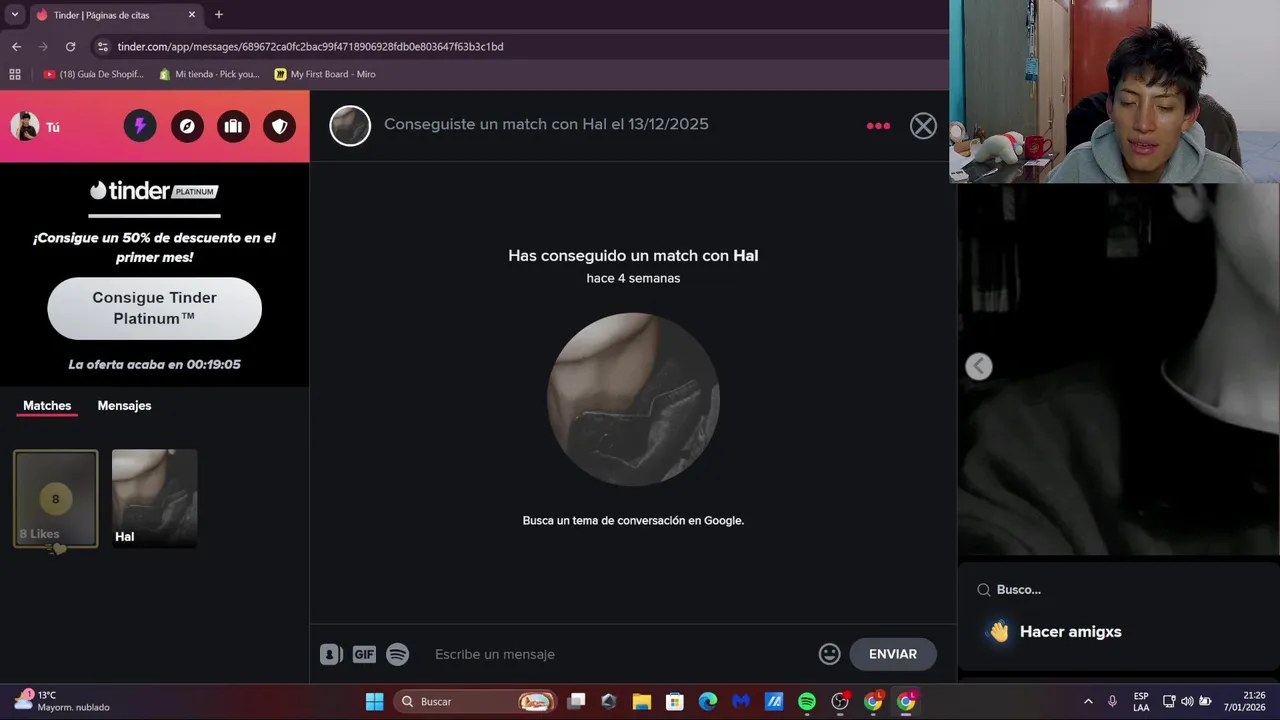Screen dimensions: 1280x720
Task: Click Hal's small avatar in the chat header
Action: pos(350,126)
